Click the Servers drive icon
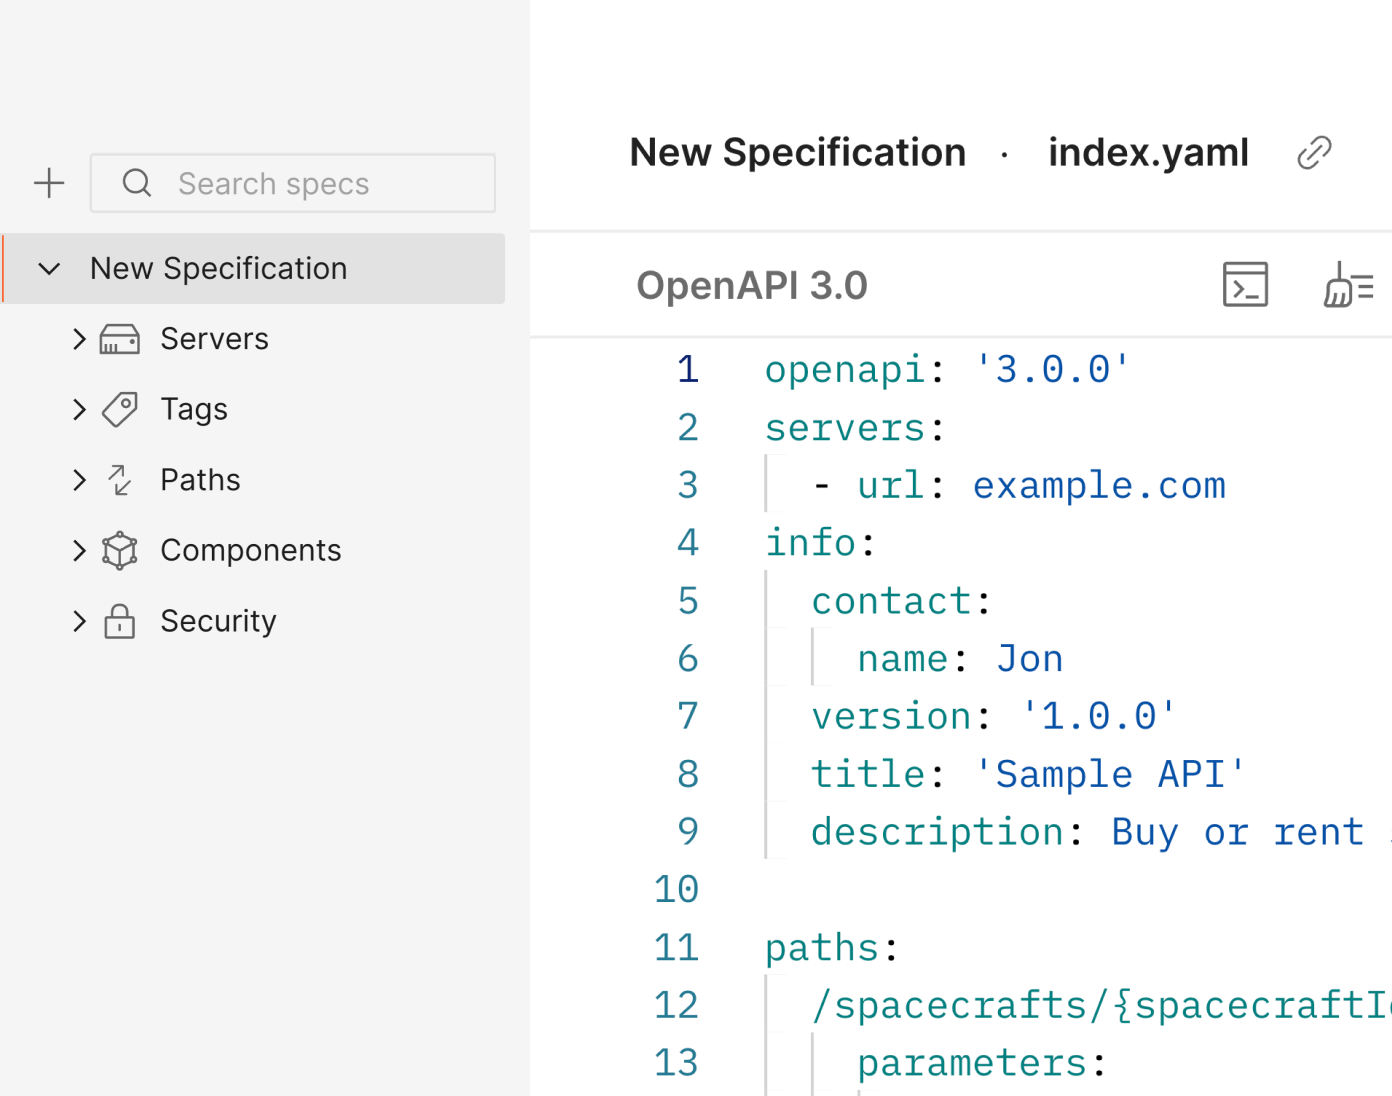Image resolution: width=1392 pixels, height=1096 pixels. point(120,340)
